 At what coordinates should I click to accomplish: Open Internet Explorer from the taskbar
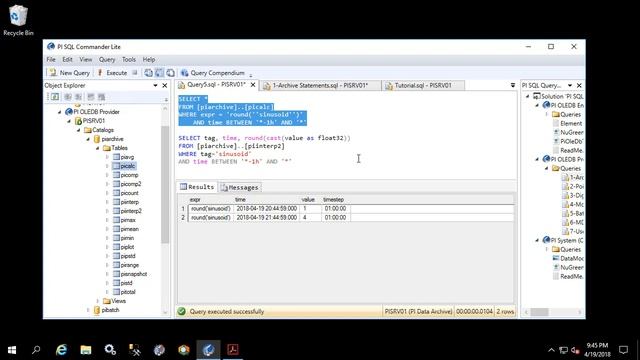[61, 350]
